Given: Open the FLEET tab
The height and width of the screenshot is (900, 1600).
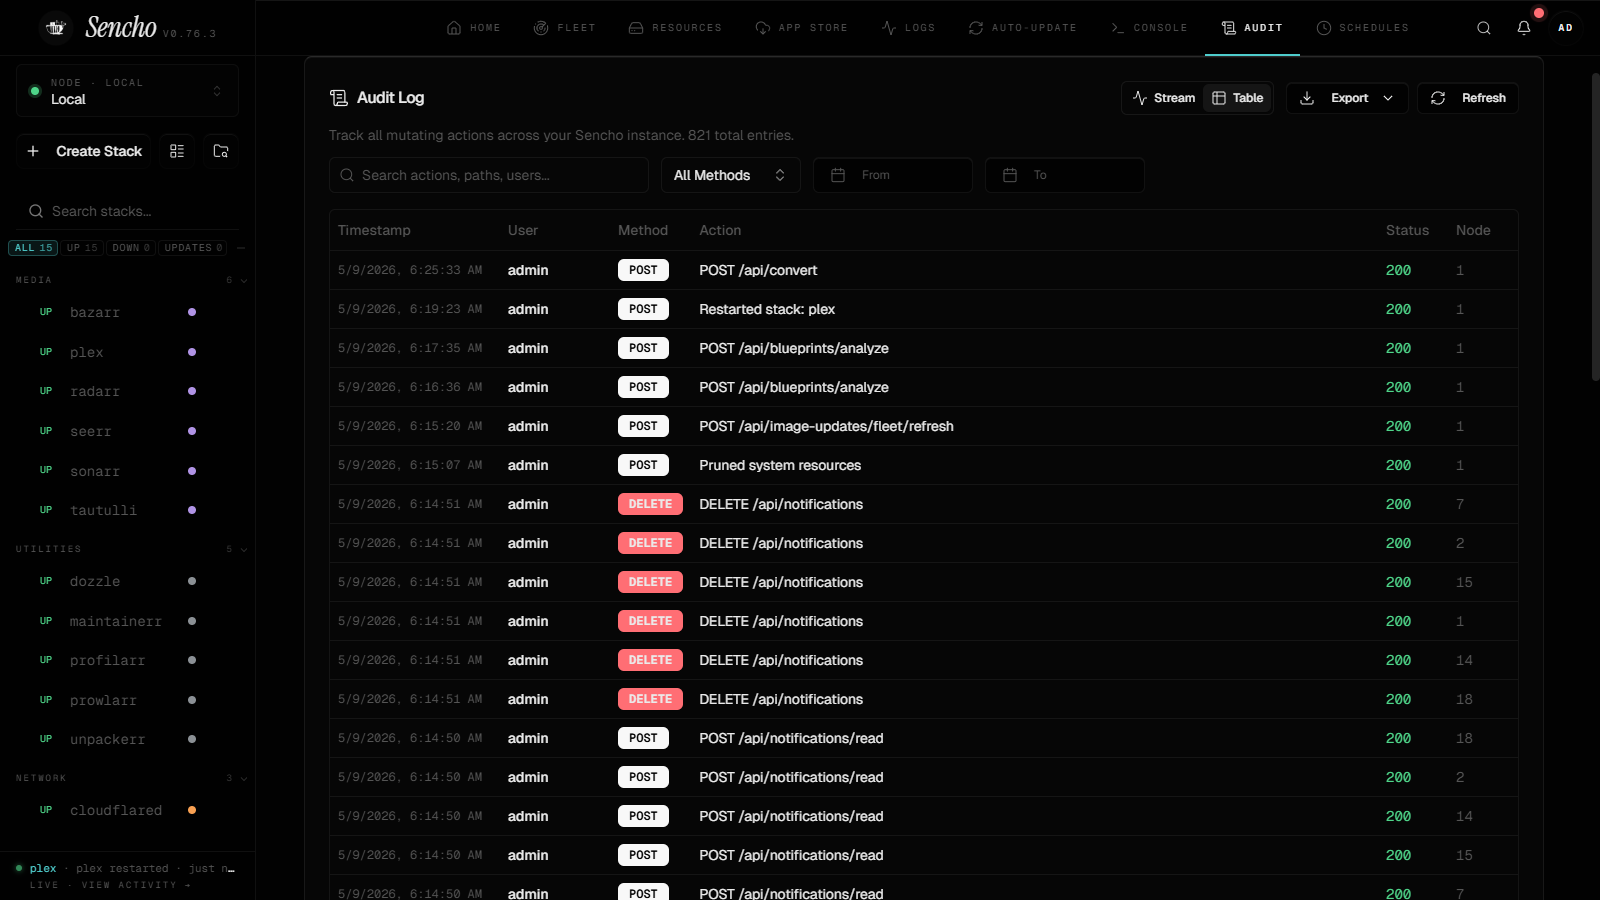Looking at the screenshot, I should (564, 28).
